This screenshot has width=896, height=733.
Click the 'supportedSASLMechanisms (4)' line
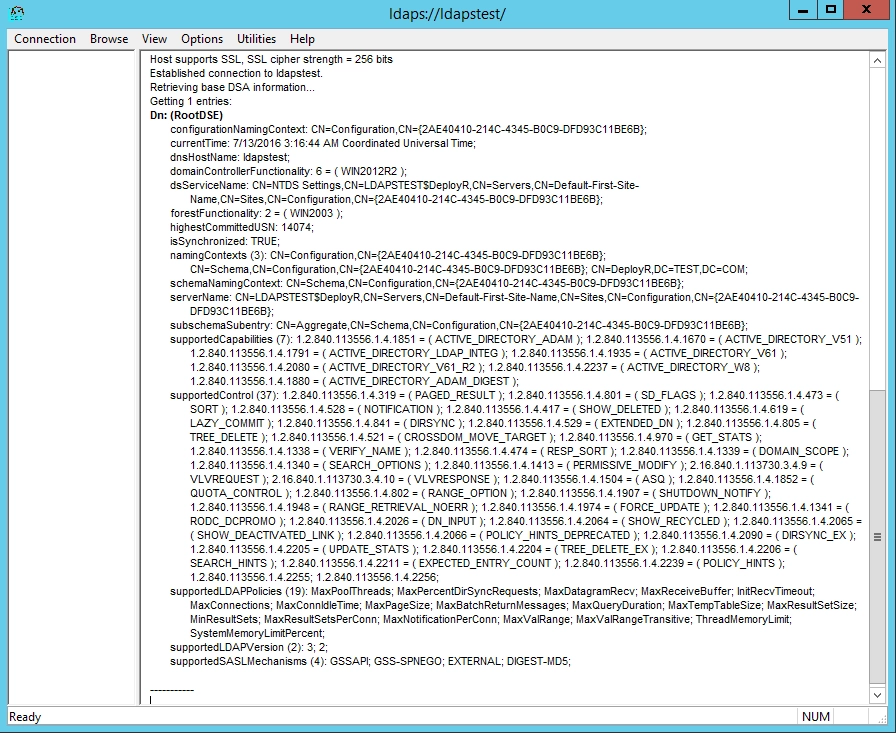pyautogui.click(x=370, y=661)
